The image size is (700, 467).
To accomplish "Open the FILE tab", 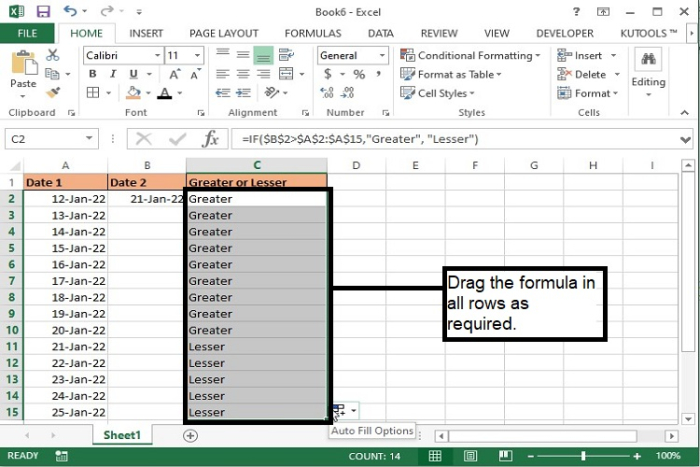I will pyautogui.click(x=27, y=33).
